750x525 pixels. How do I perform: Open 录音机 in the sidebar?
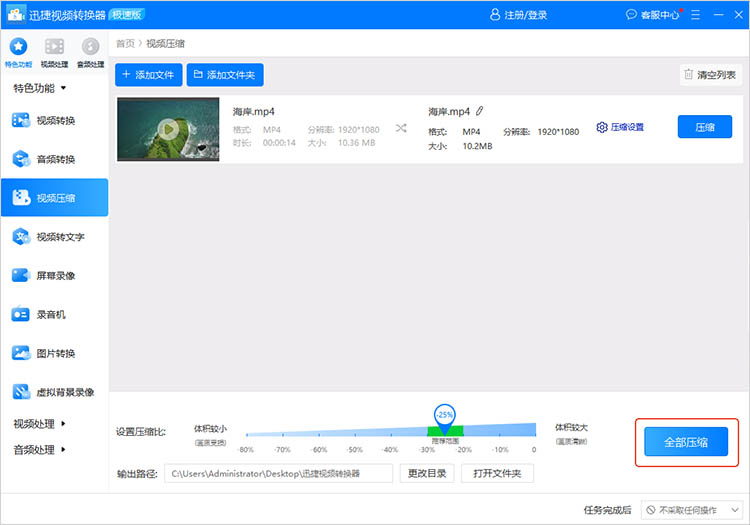tap(54, 314)
